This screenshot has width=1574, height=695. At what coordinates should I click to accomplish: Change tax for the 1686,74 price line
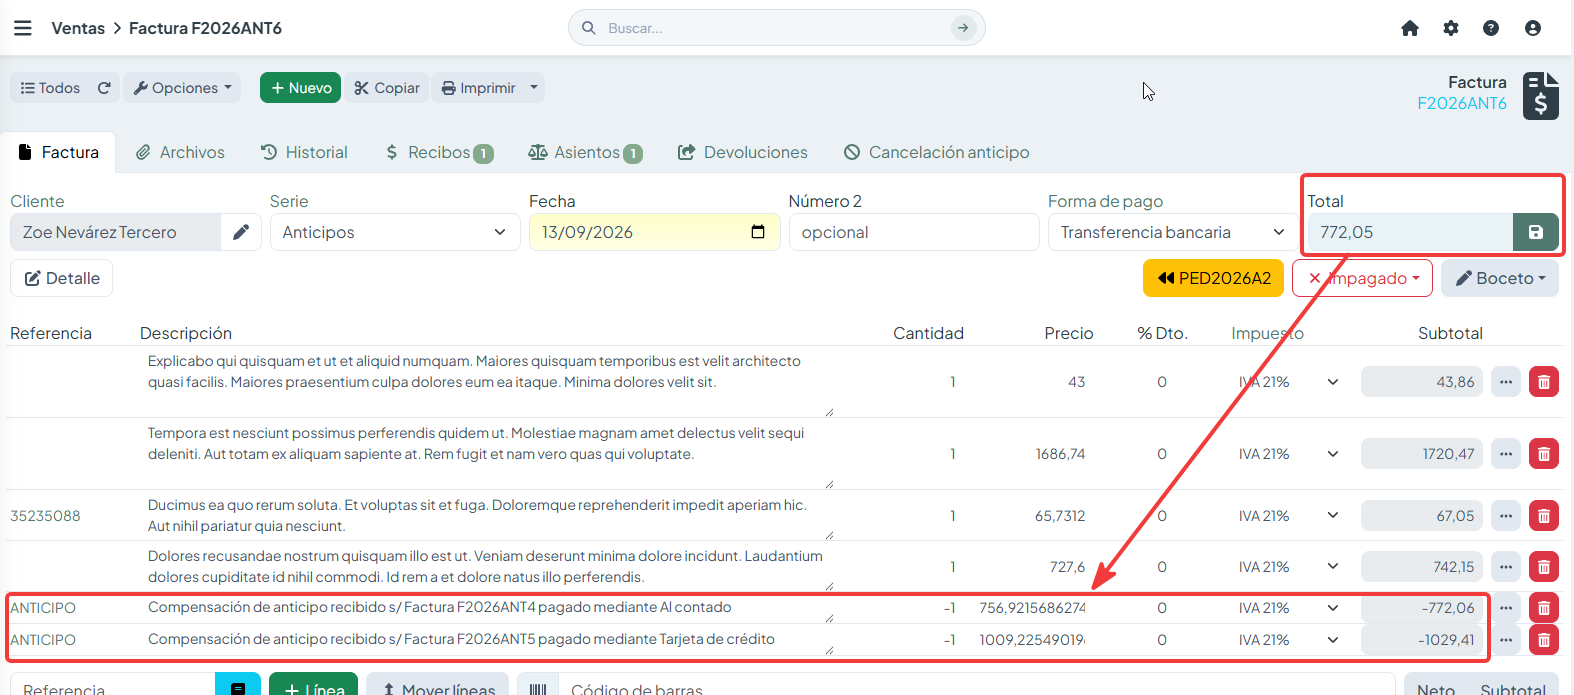1288,454
